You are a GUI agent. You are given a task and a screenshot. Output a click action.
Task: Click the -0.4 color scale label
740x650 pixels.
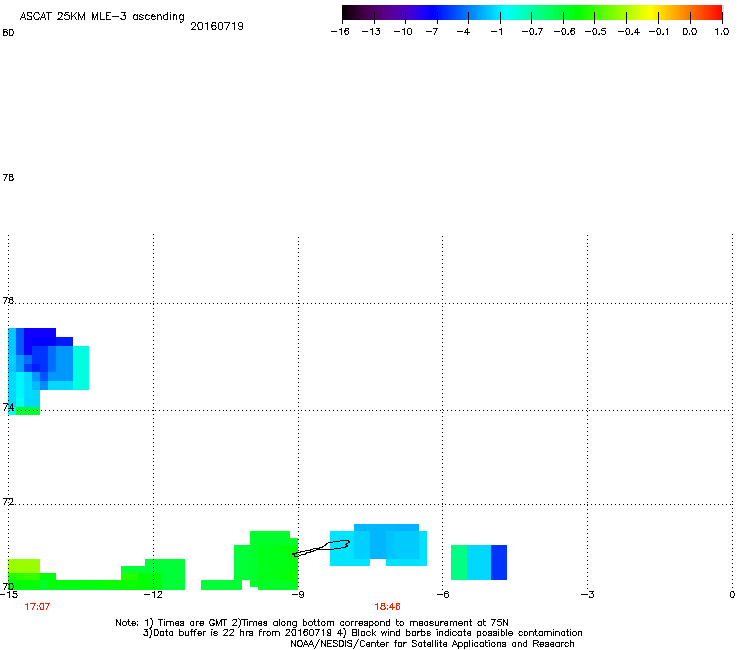[629, 32]
